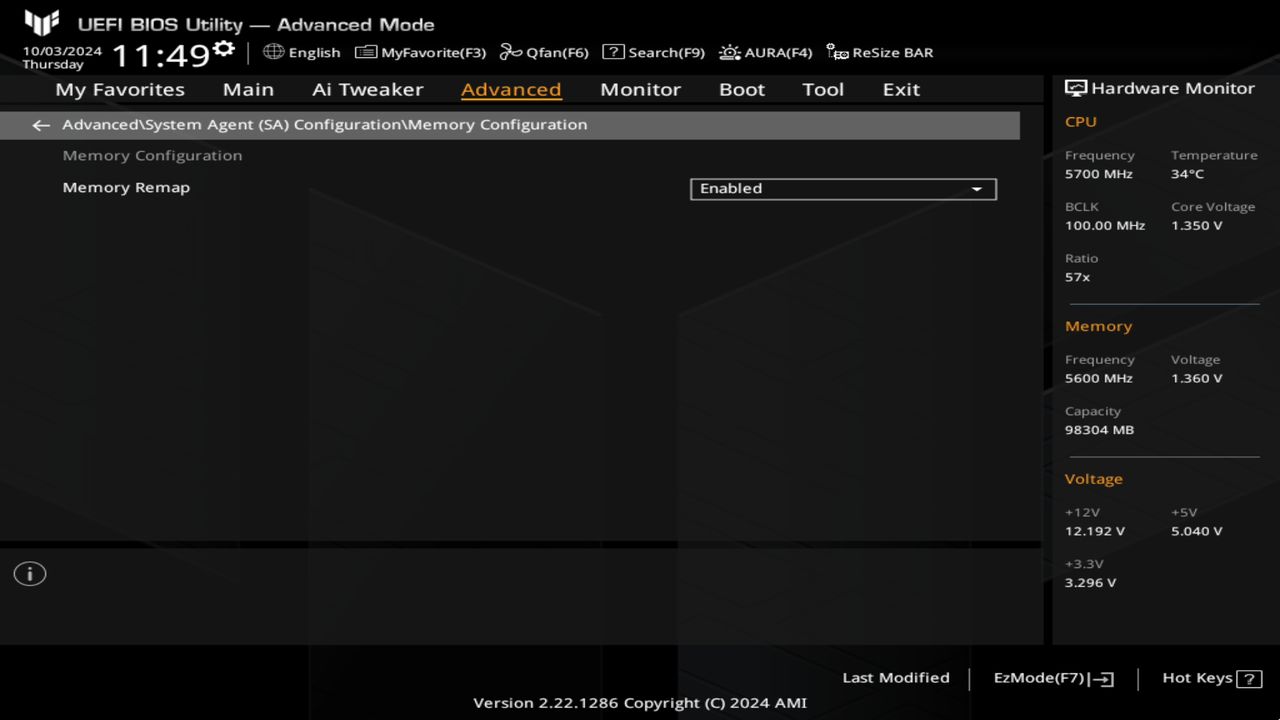Open the Exit tab
Image resolution: width=1280 pixels, height=720 pixels.
click(901, 89)
